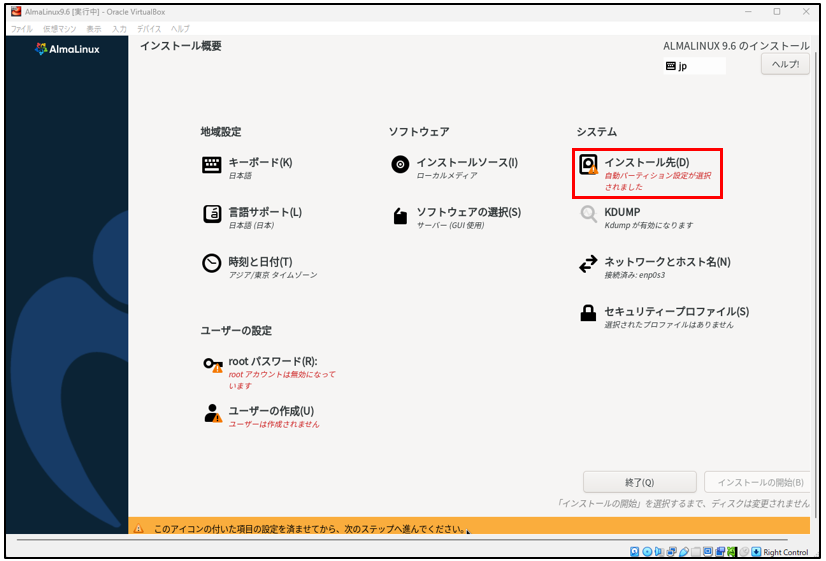Click the user icon for ユーザーの作成
This screenshot has width=826, height=561.
click(x=212, y=413)
